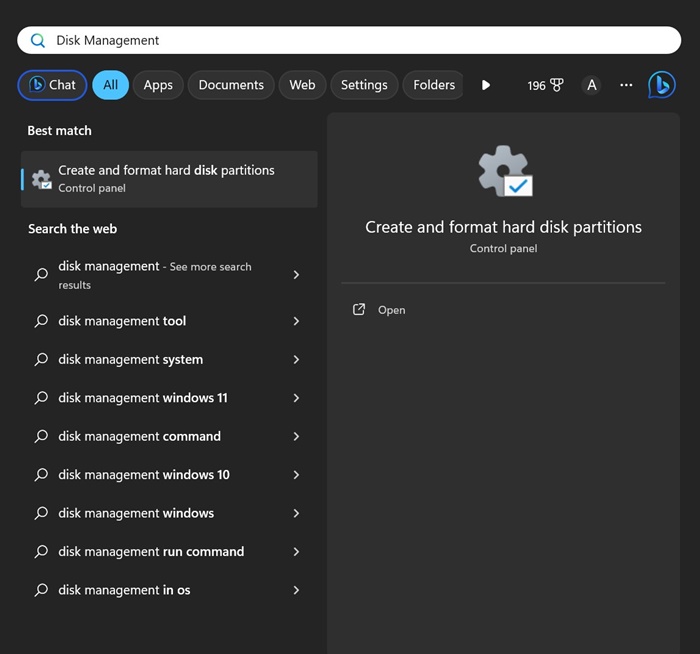Click the gear icon in Best match result
Screen dimensions: 700x654
42,179
